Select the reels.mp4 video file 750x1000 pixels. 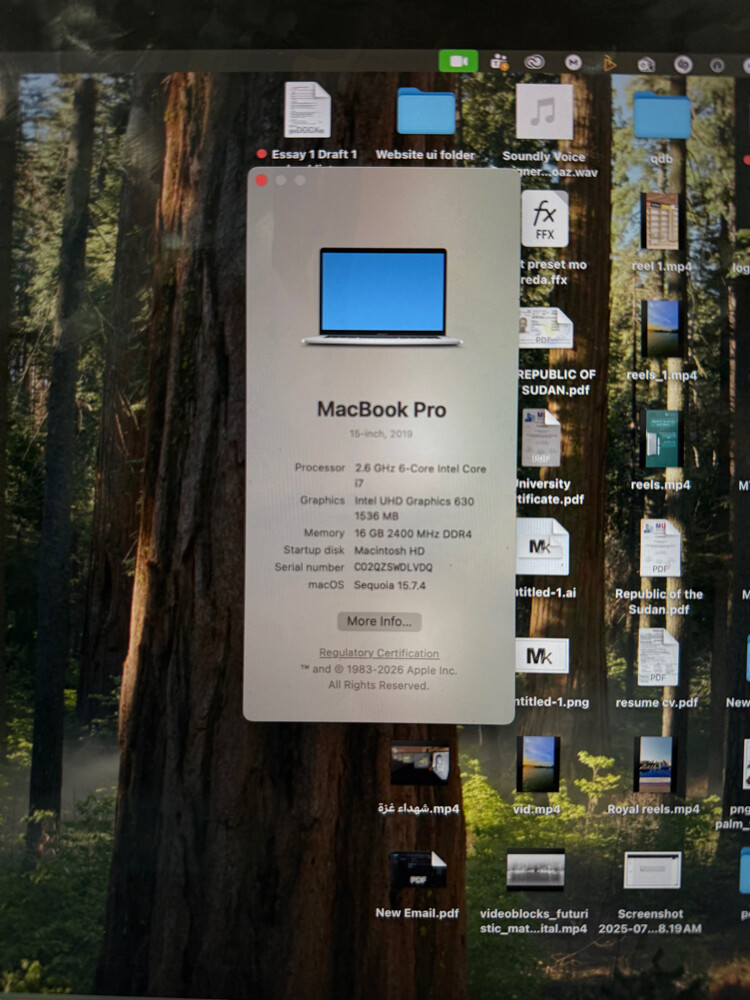(x=661, y=439)
